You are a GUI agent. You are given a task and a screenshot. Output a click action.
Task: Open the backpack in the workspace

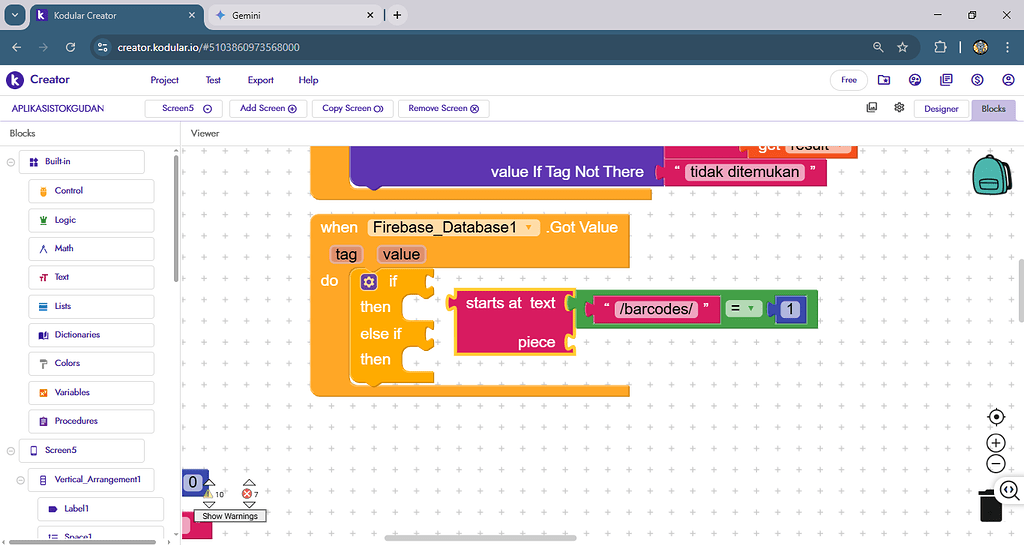click(992, 174)
